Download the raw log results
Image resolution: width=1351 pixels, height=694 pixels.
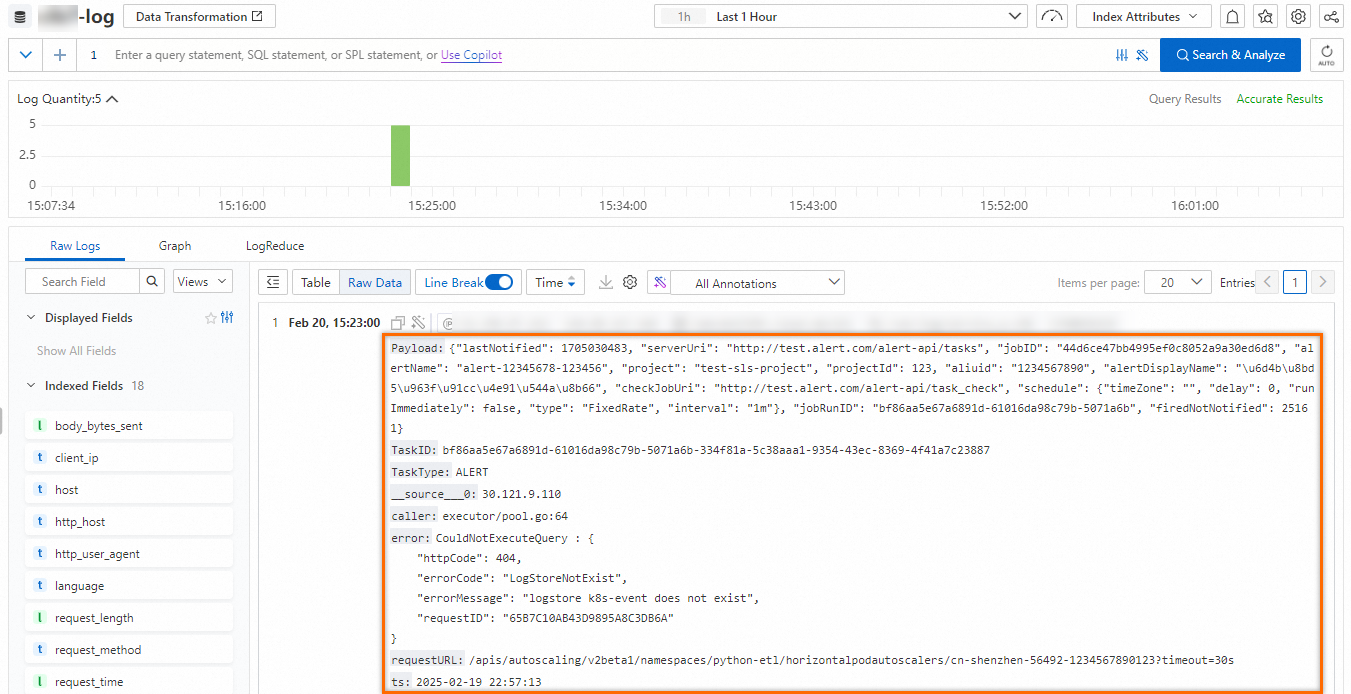pos(606,282)
